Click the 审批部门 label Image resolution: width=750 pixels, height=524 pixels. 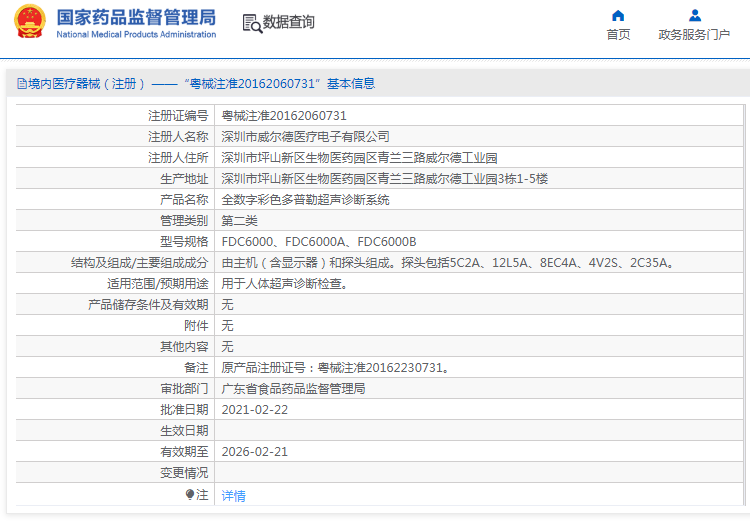point(184,389)
